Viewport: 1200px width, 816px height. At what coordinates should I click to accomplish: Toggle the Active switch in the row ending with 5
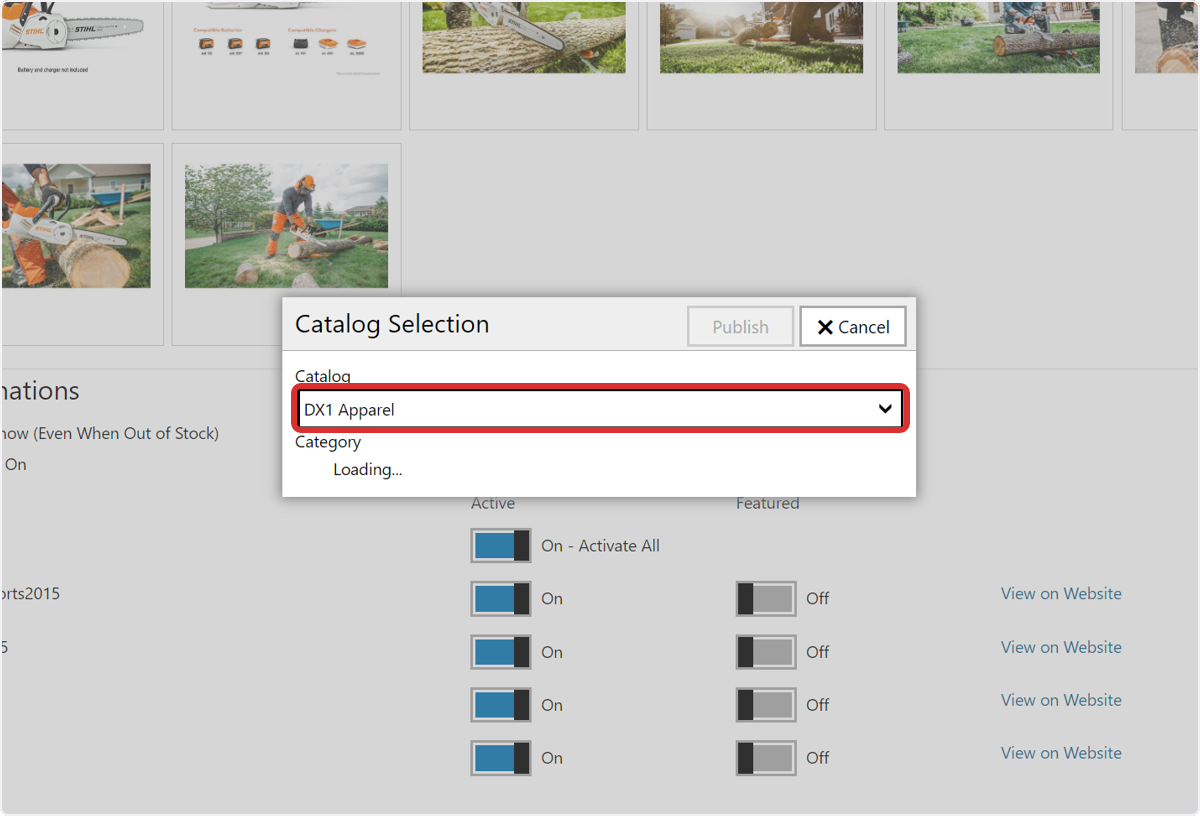(501, 652)
